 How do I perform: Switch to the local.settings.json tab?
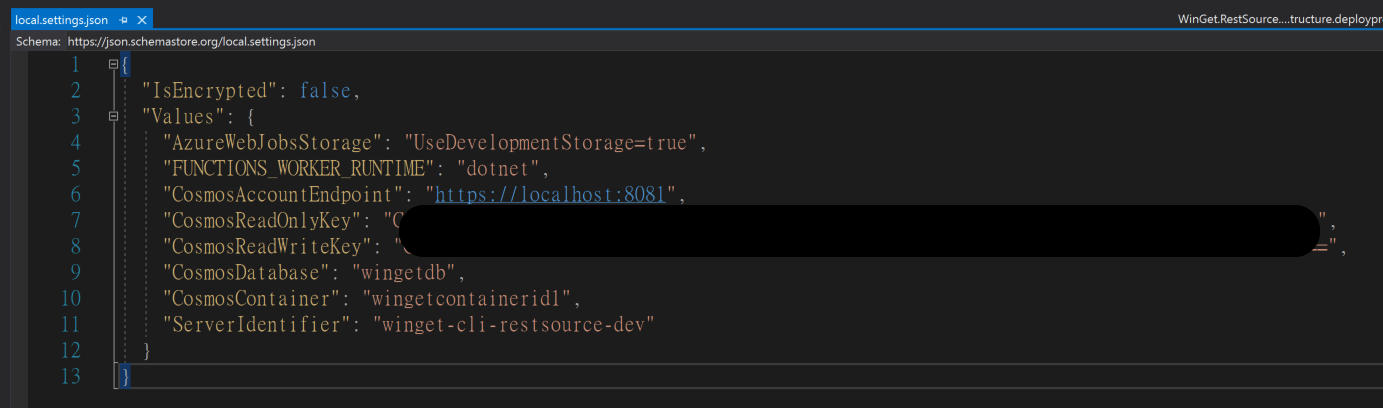pos(62,20)
